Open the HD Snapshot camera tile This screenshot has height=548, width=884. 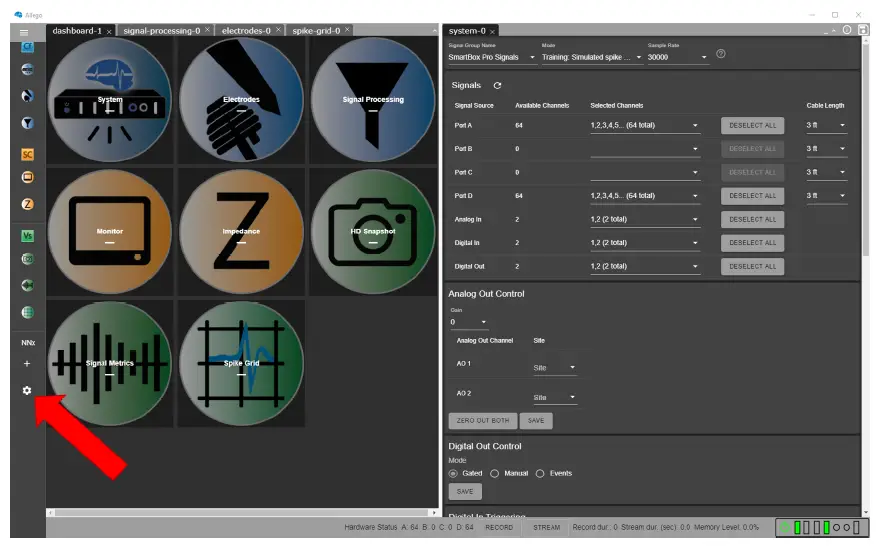point(373,232)
